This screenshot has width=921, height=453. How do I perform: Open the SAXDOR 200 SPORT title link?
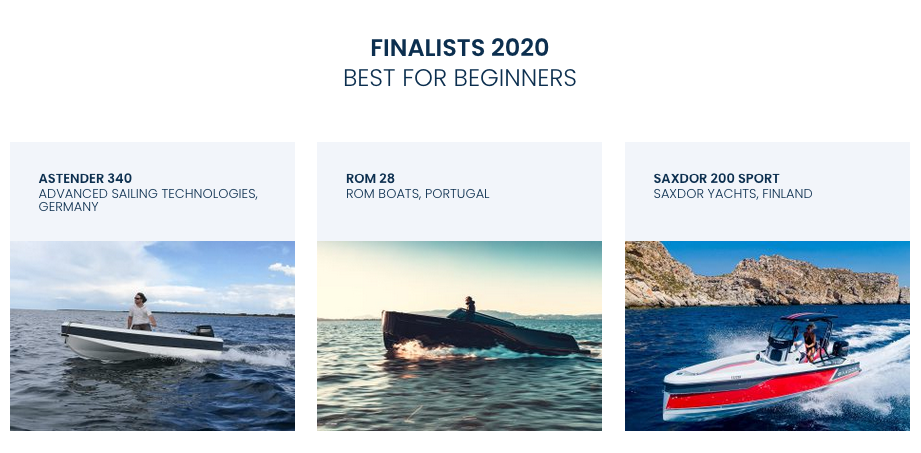[x=716, y=179]
